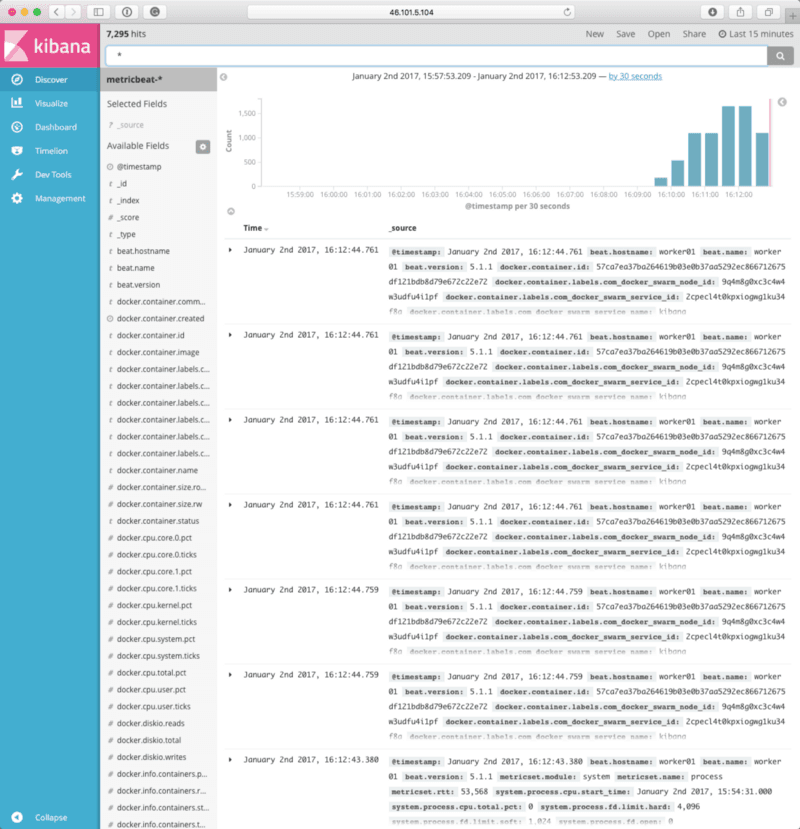Collapse the histogram panel chevron
800x829 pixels.
point(782,100)
